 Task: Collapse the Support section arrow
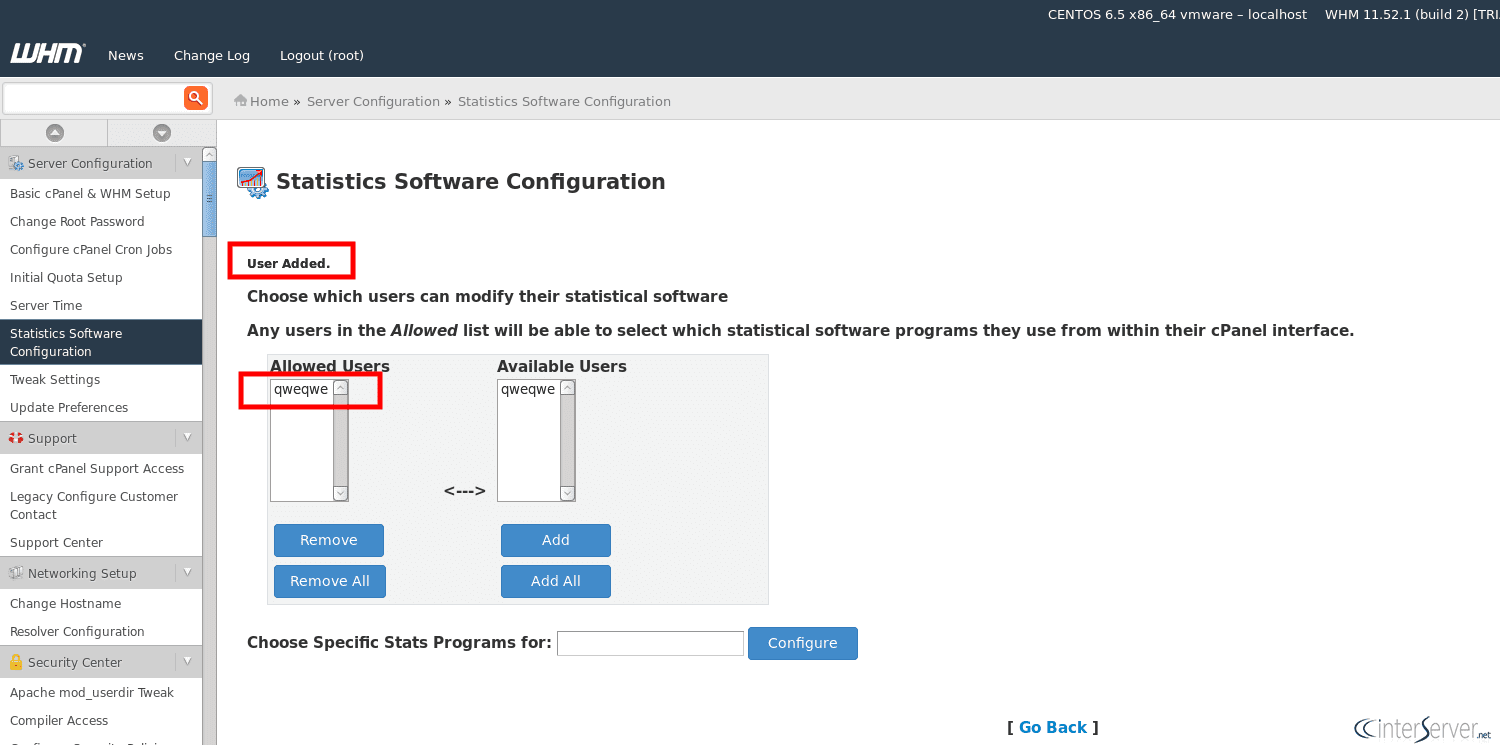tap(187, 437)
